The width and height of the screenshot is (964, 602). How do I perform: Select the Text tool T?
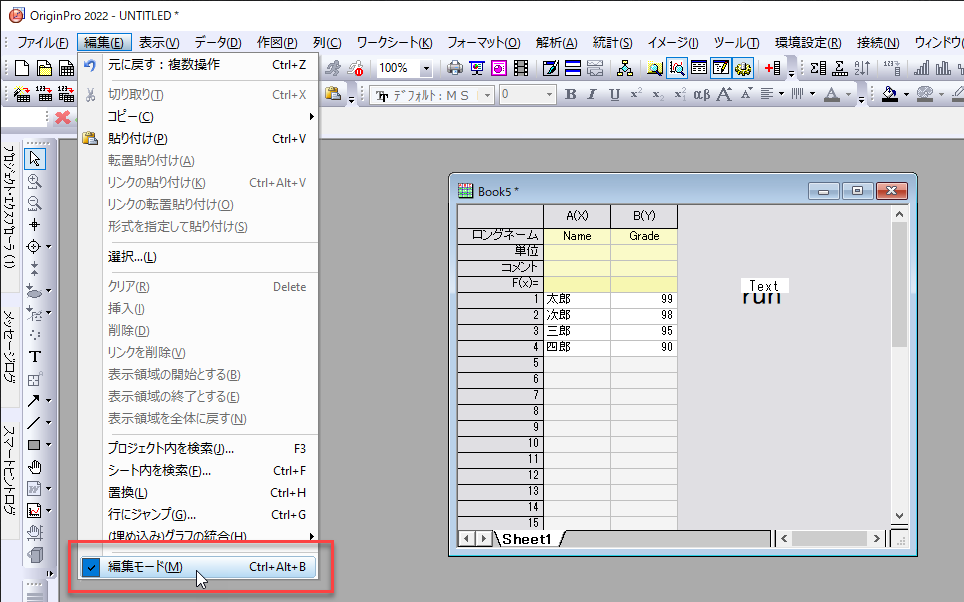pos(34,357)
